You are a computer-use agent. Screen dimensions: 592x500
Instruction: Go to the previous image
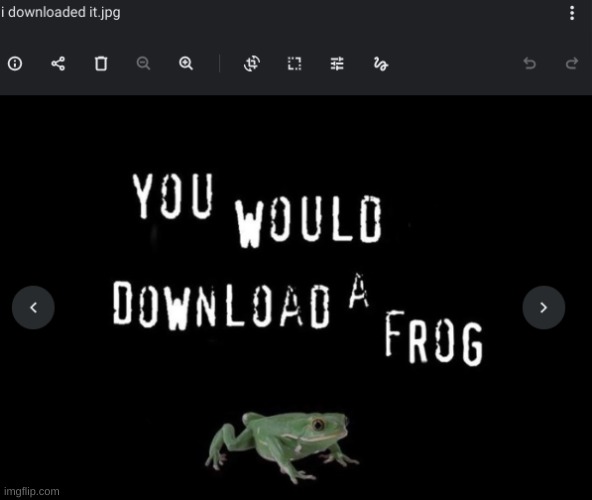(33, 307)
